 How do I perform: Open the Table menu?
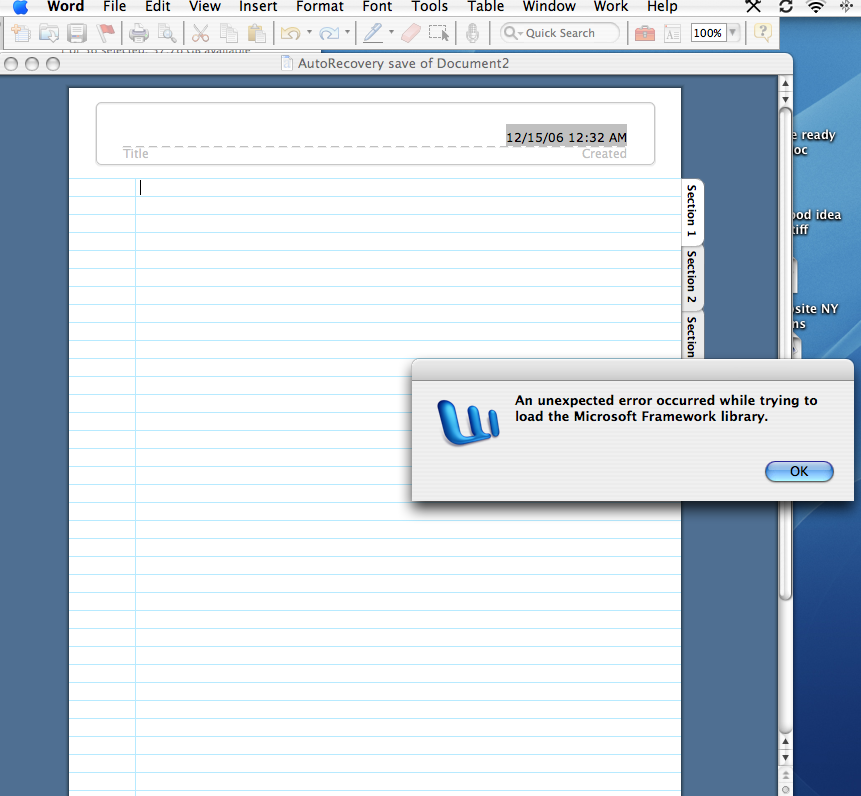(485, 7)
